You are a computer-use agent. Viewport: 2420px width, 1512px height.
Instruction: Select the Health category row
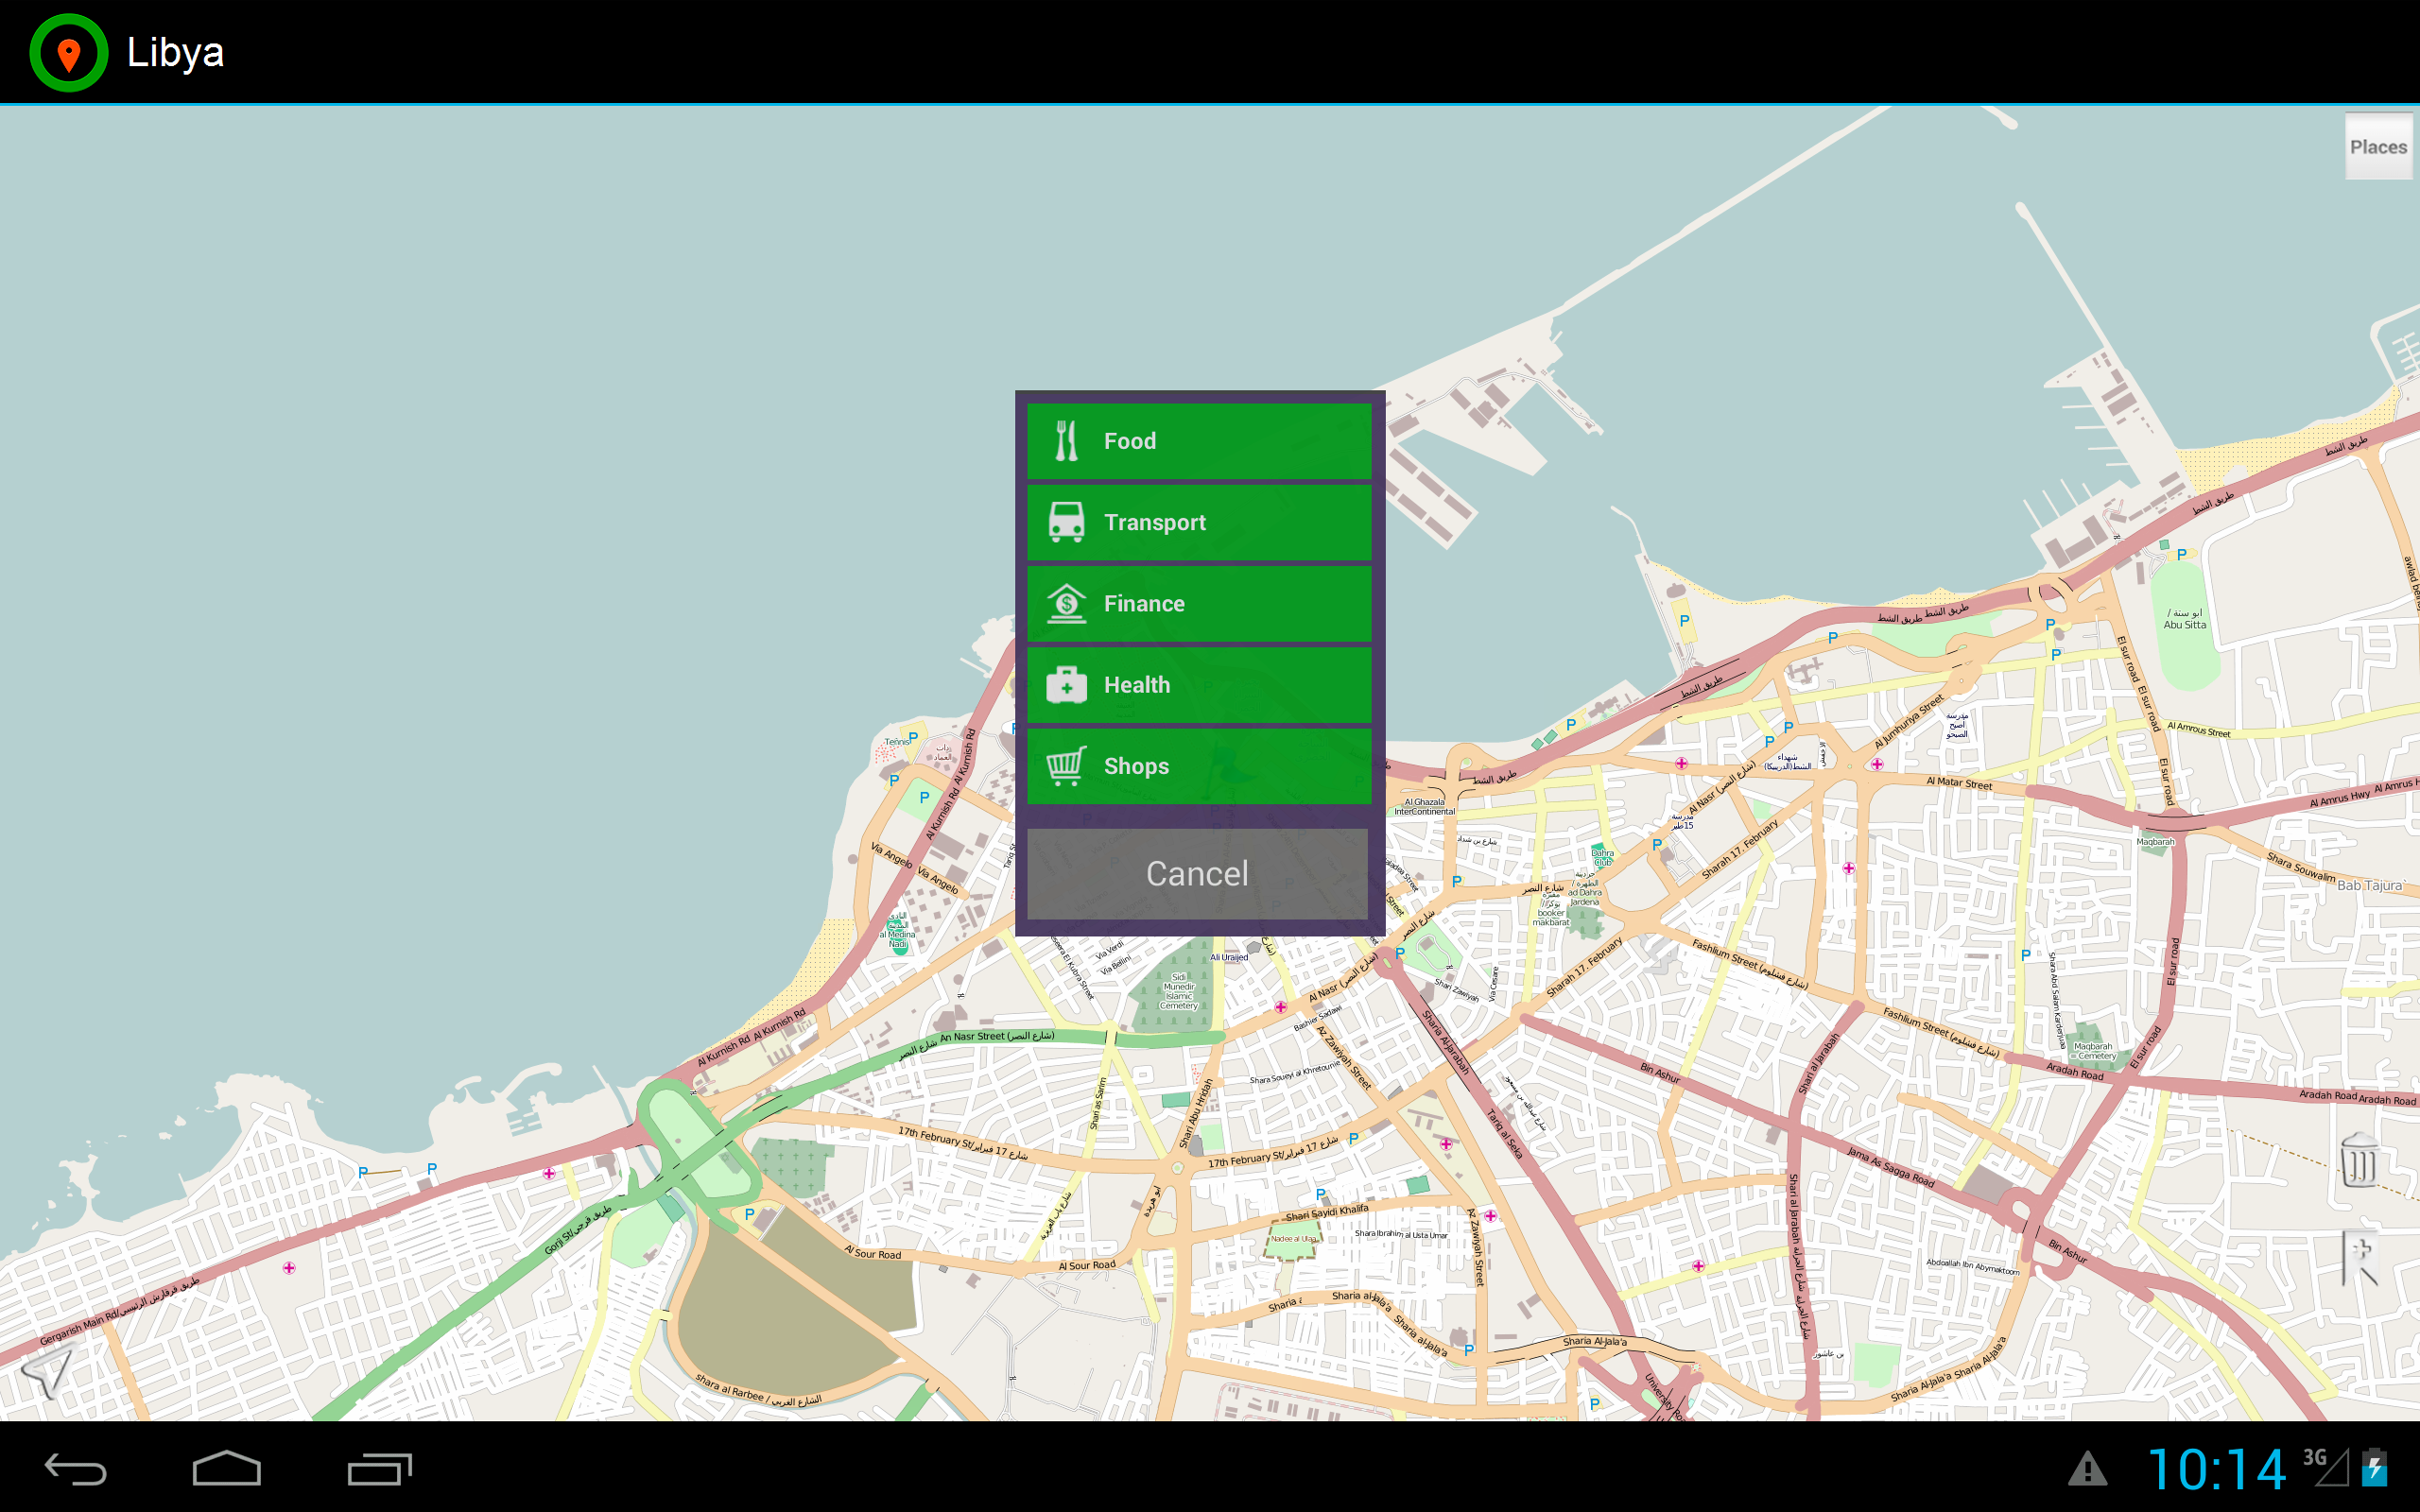click(x=1197, y=684)
